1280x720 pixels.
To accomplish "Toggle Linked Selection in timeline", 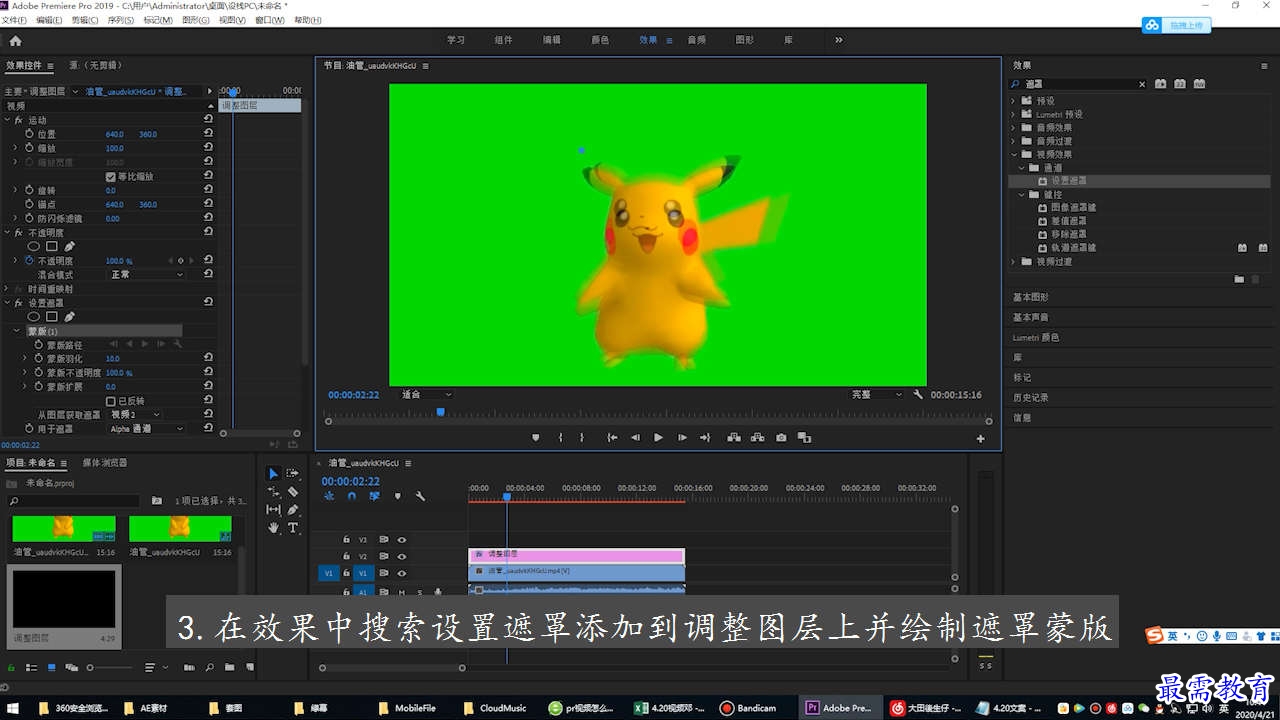I will tap(374, 496).
